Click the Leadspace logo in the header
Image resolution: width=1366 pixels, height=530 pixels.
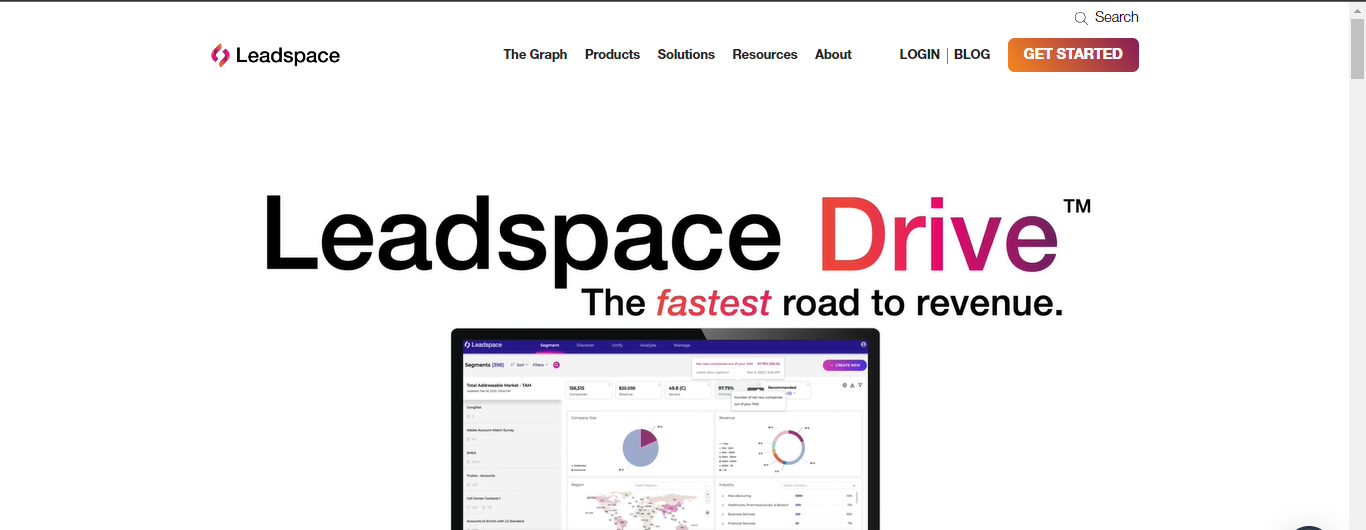click(275, 55)
